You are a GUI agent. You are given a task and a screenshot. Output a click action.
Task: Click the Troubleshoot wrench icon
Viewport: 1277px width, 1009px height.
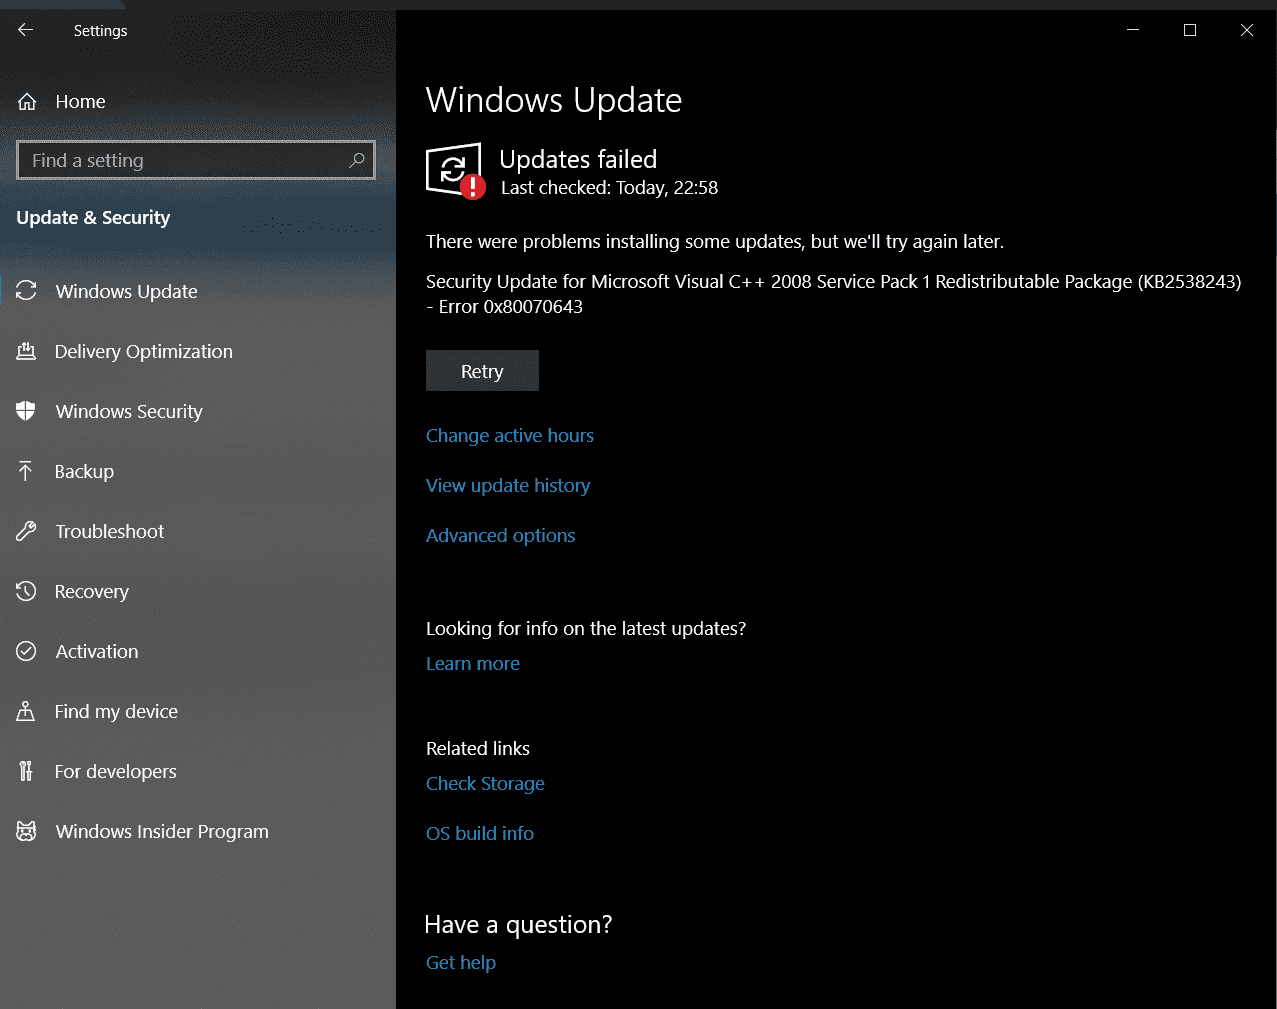tap(26, 531)
